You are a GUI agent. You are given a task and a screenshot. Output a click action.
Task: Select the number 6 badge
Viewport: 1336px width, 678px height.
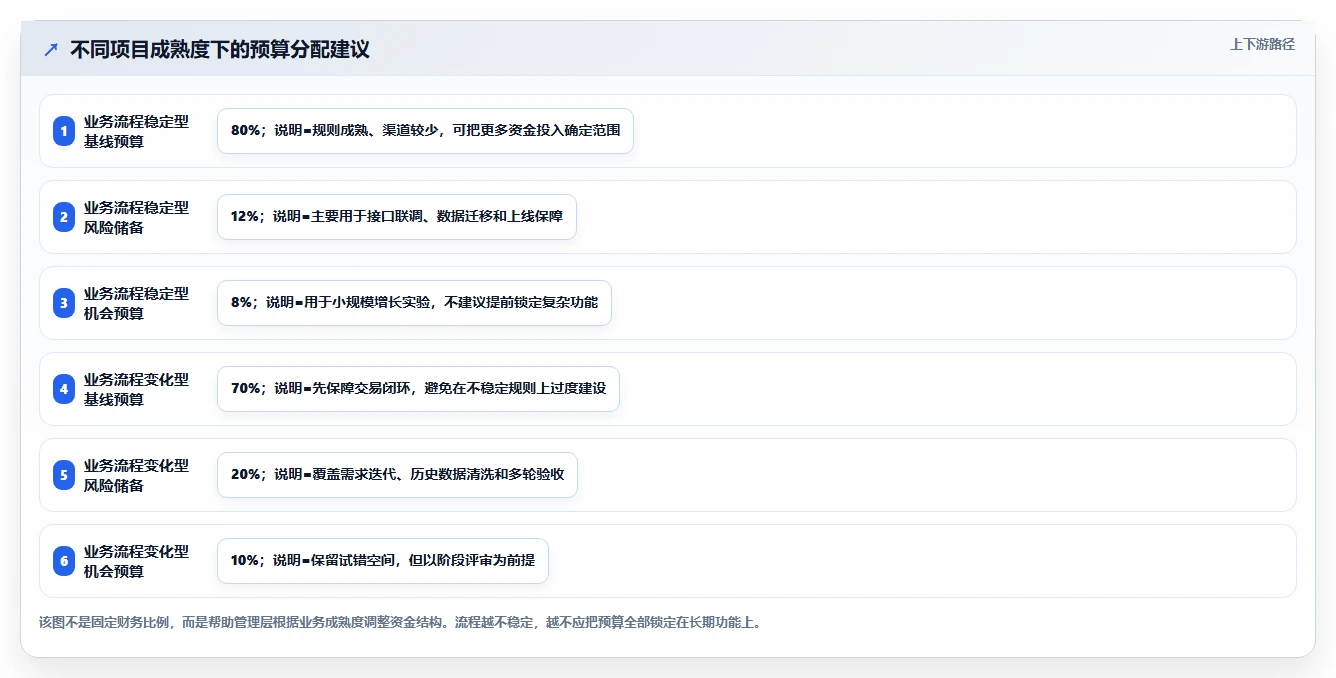tap(64, 561)
